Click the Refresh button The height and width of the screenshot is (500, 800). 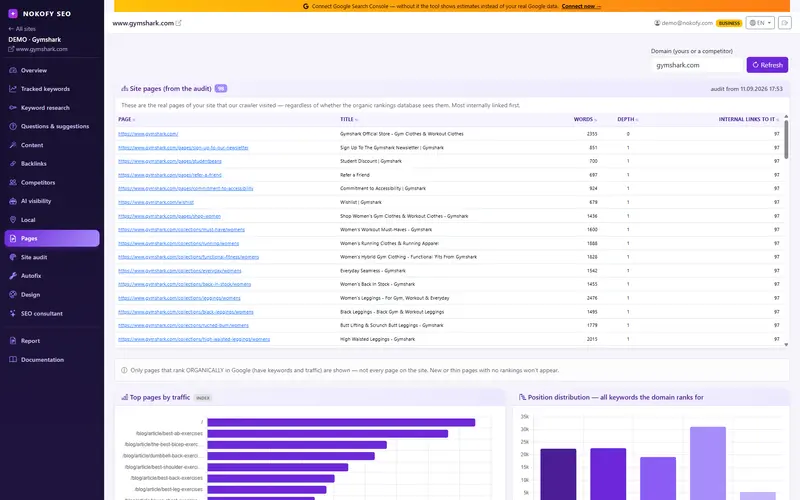pos(767,65)
